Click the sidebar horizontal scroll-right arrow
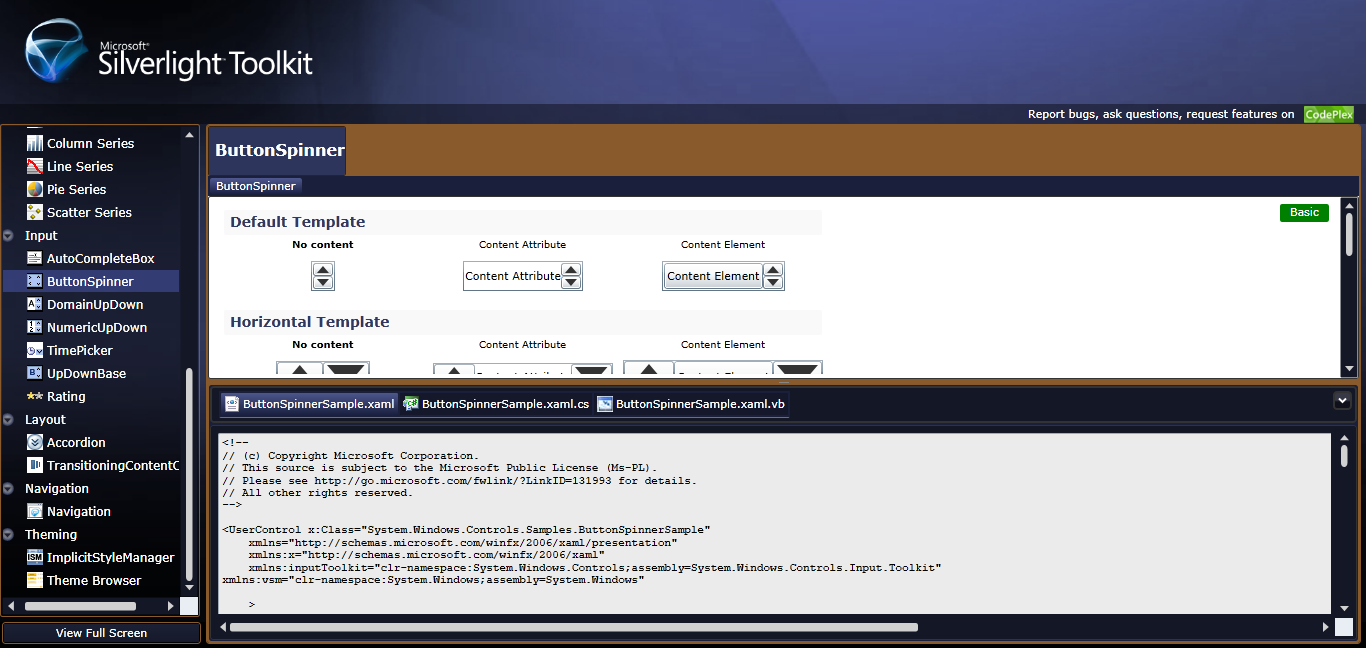 click(170, 606)
